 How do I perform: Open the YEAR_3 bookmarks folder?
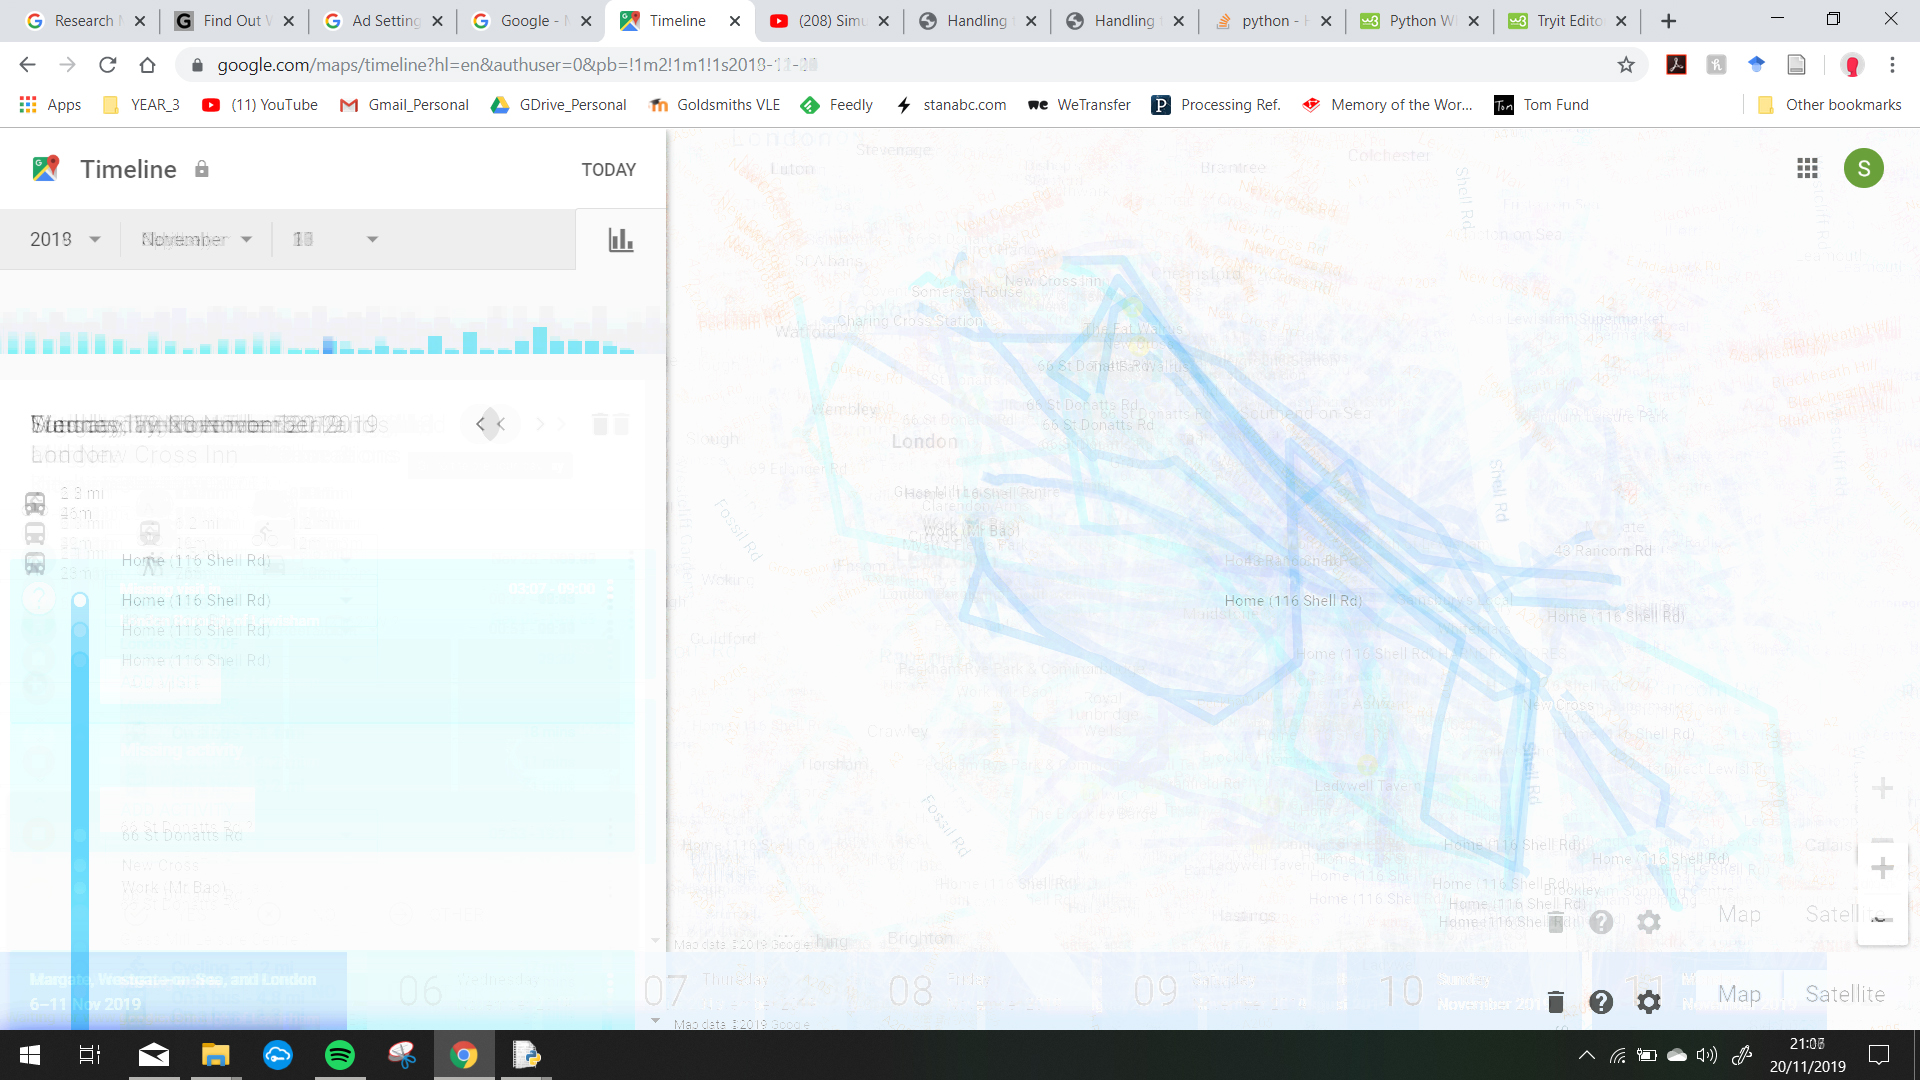(141, 105)
